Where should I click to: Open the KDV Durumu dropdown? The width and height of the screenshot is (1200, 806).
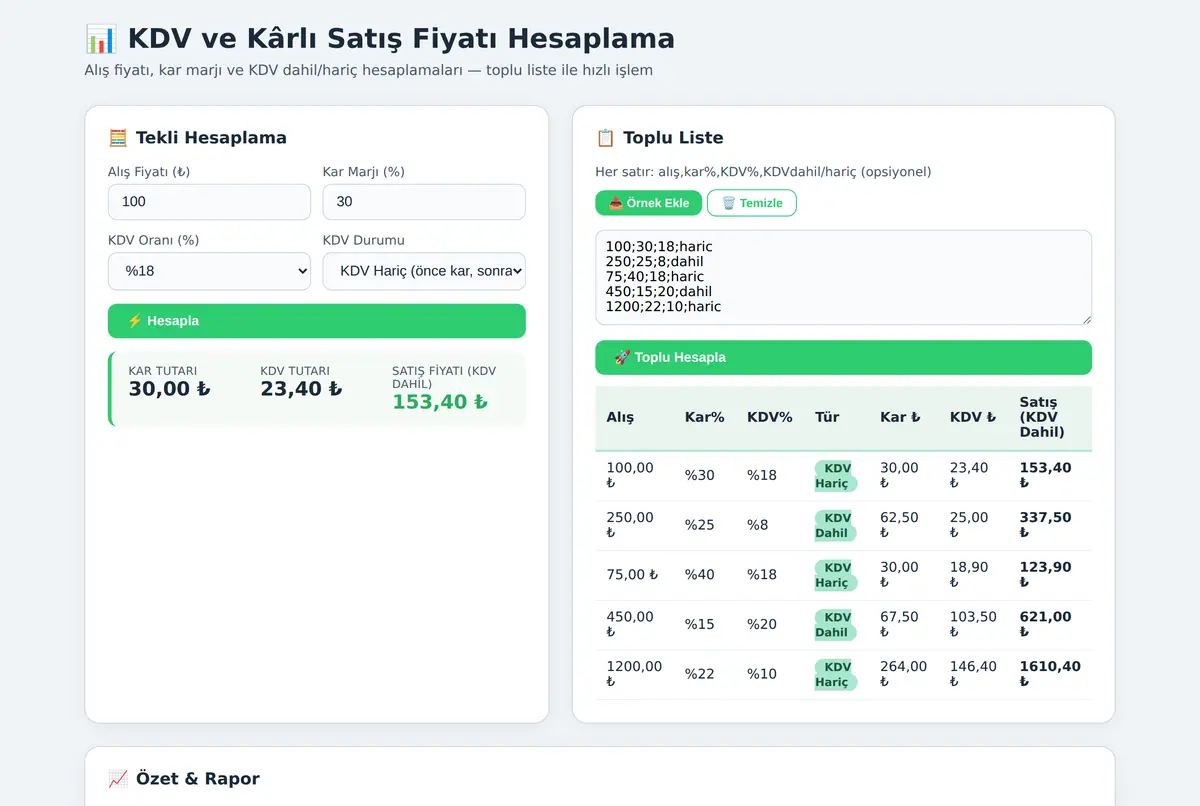pyautogui.click(x=424, y=271)
